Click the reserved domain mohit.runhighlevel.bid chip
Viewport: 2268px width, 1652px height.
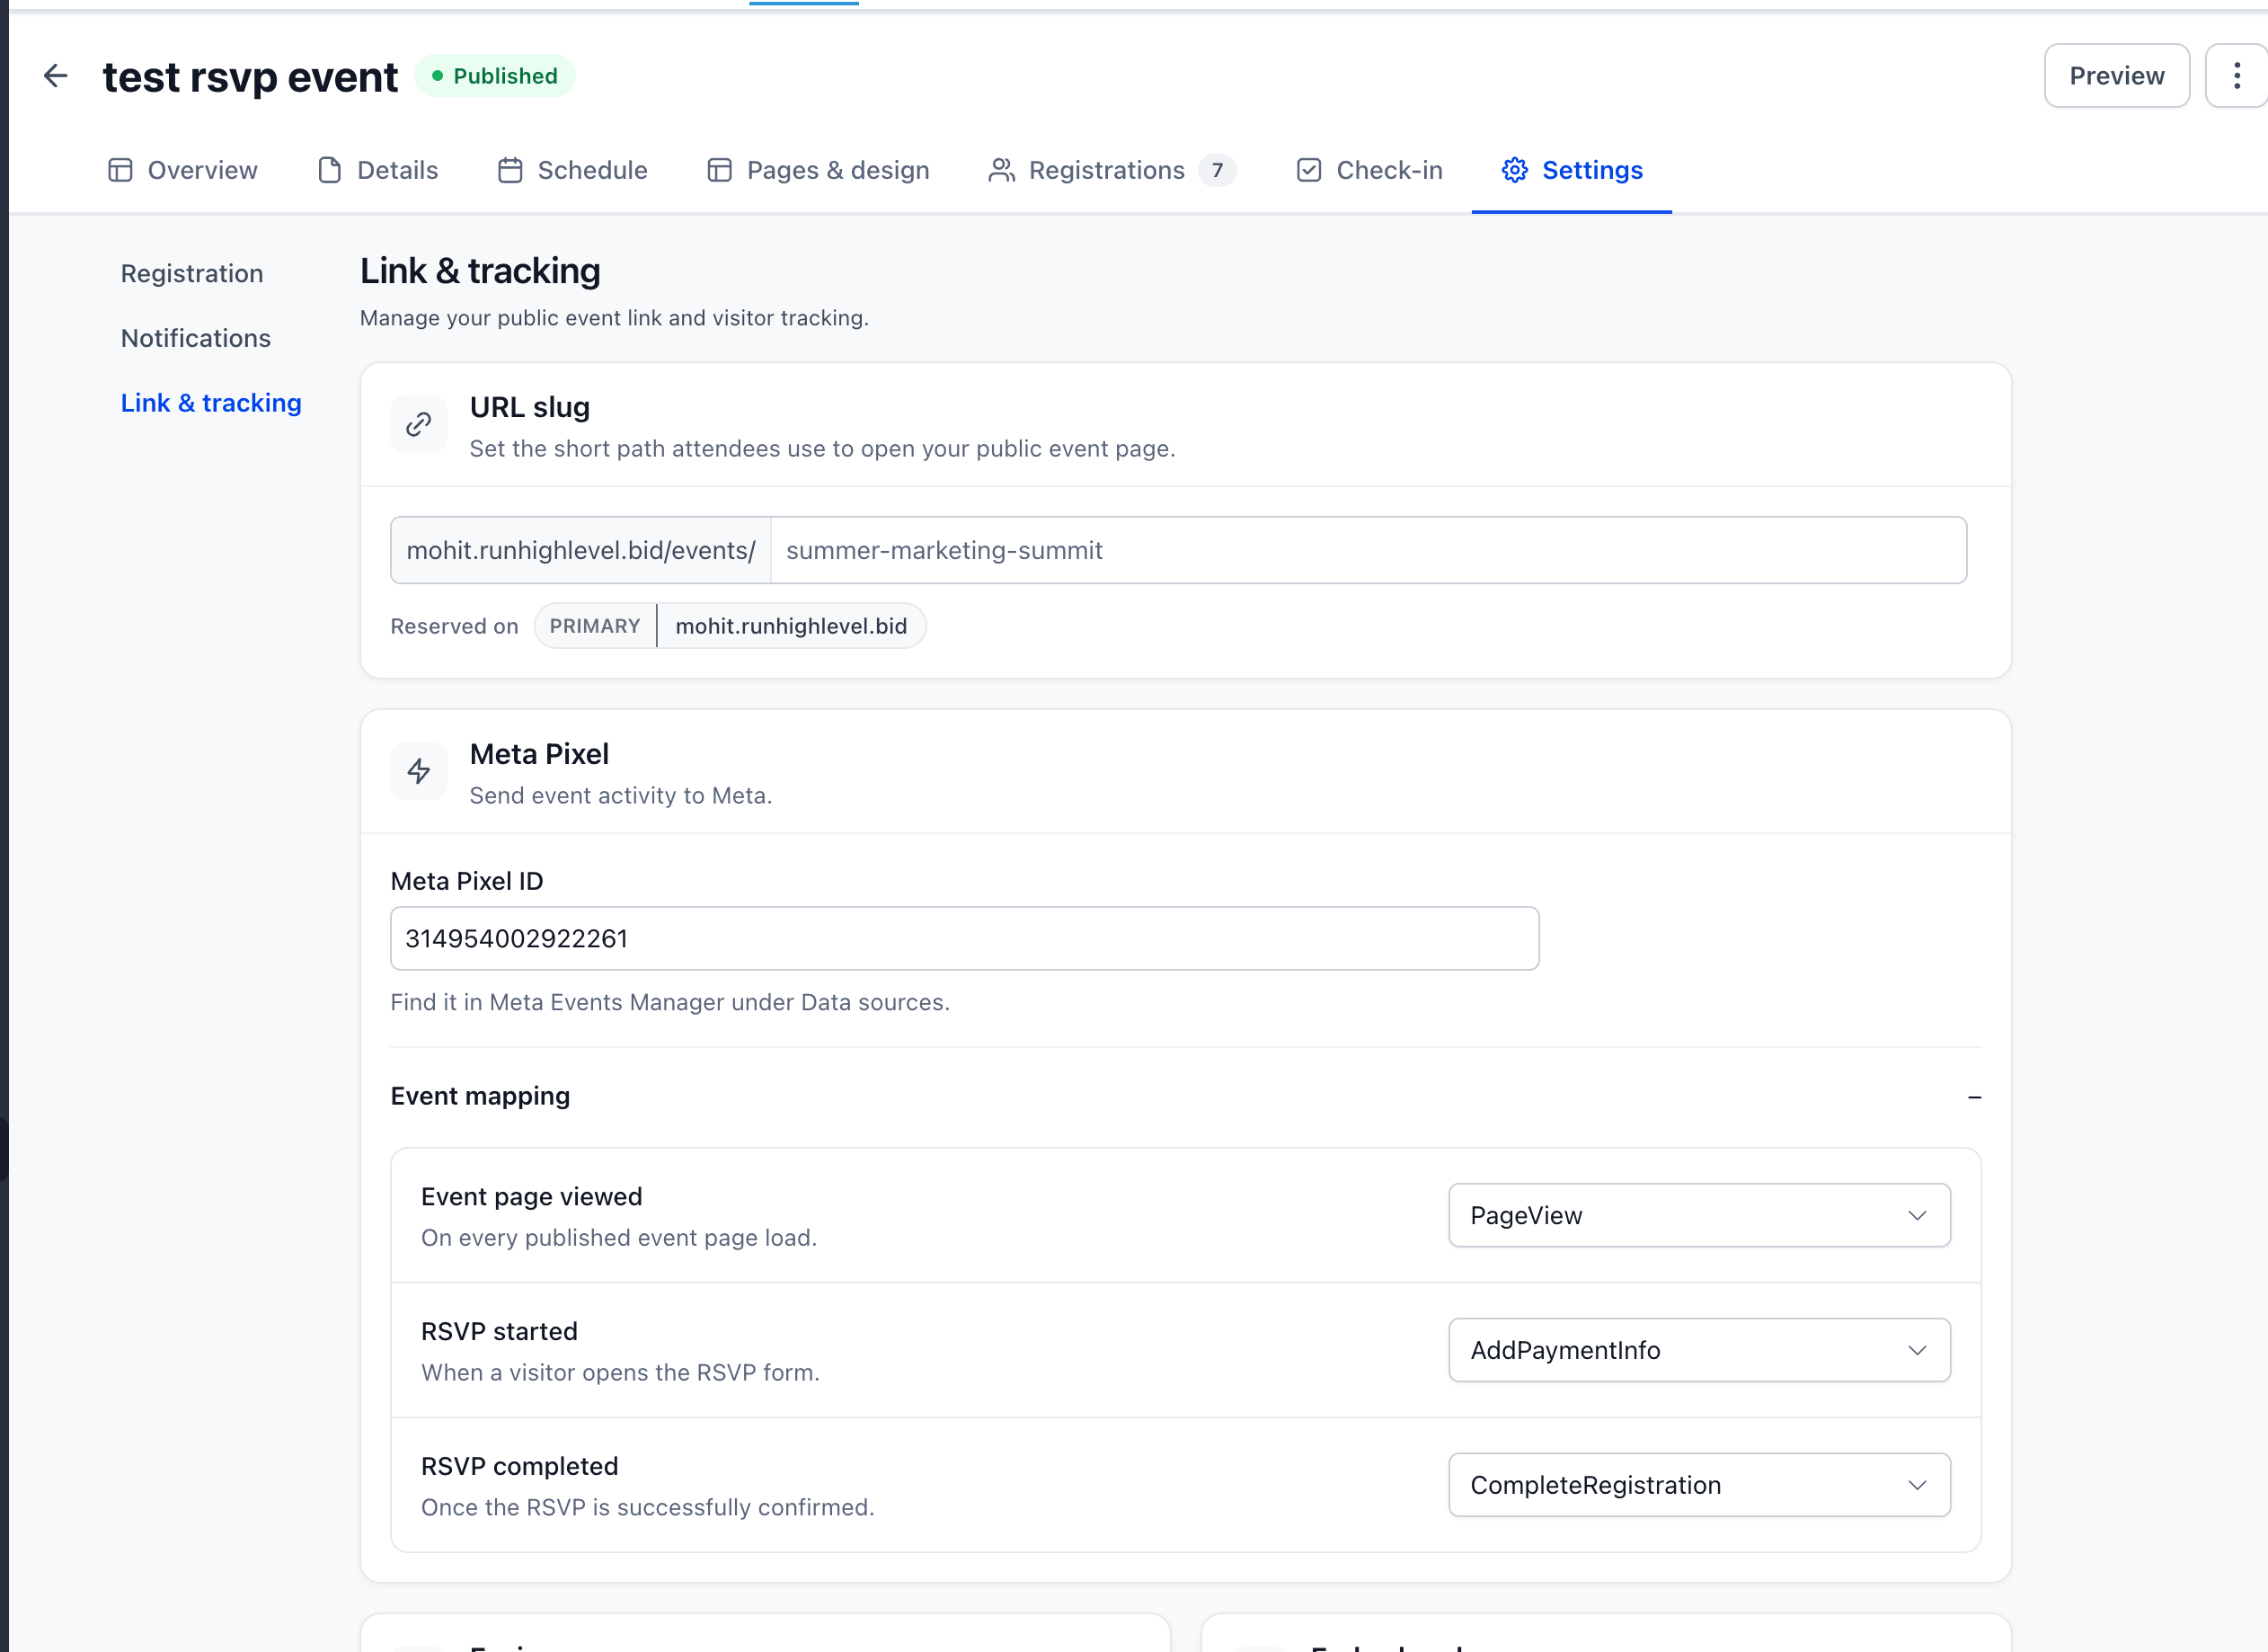pyautogui.click(x=791, y=626)
